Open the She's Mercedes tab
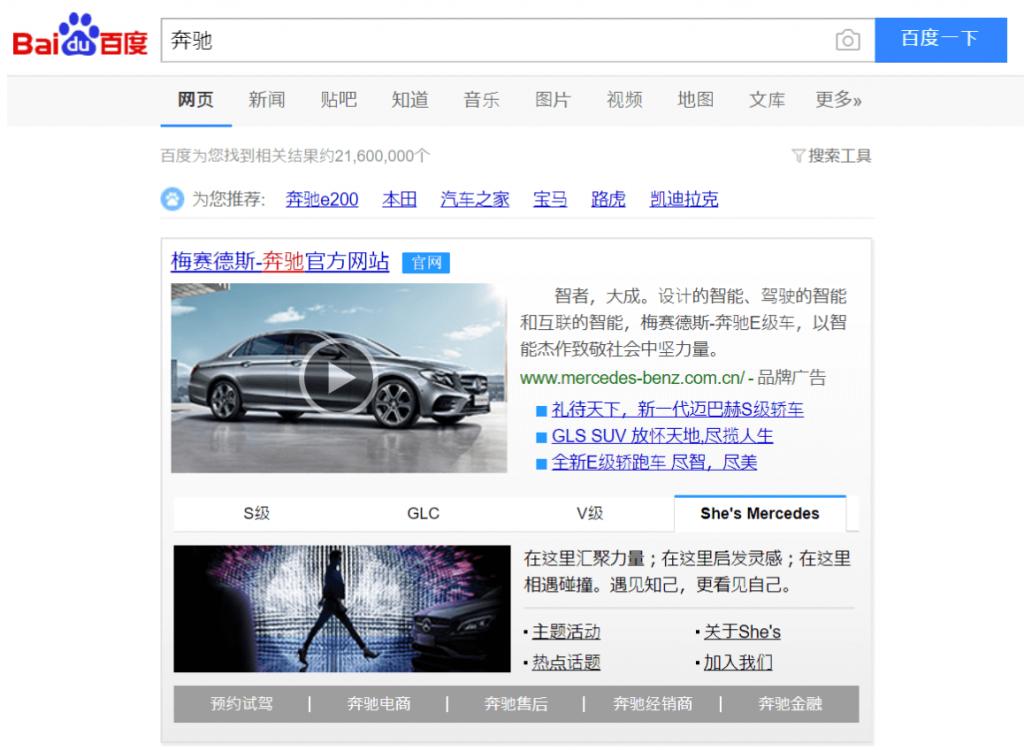 (760, 512)
